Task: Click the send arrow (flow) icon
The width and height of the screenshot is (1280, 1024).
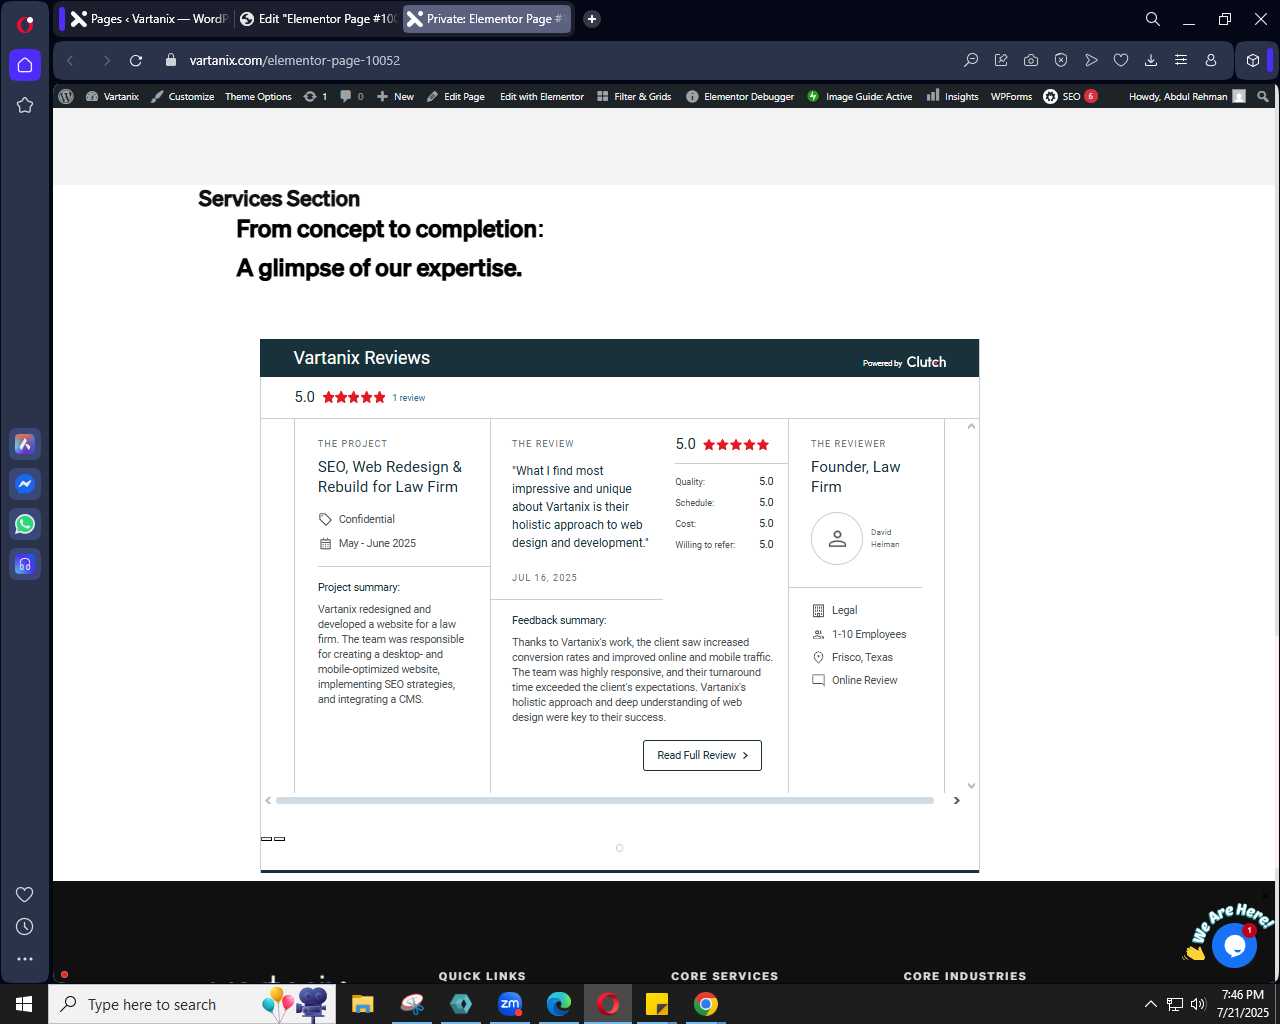Action: pos(1091,60)
